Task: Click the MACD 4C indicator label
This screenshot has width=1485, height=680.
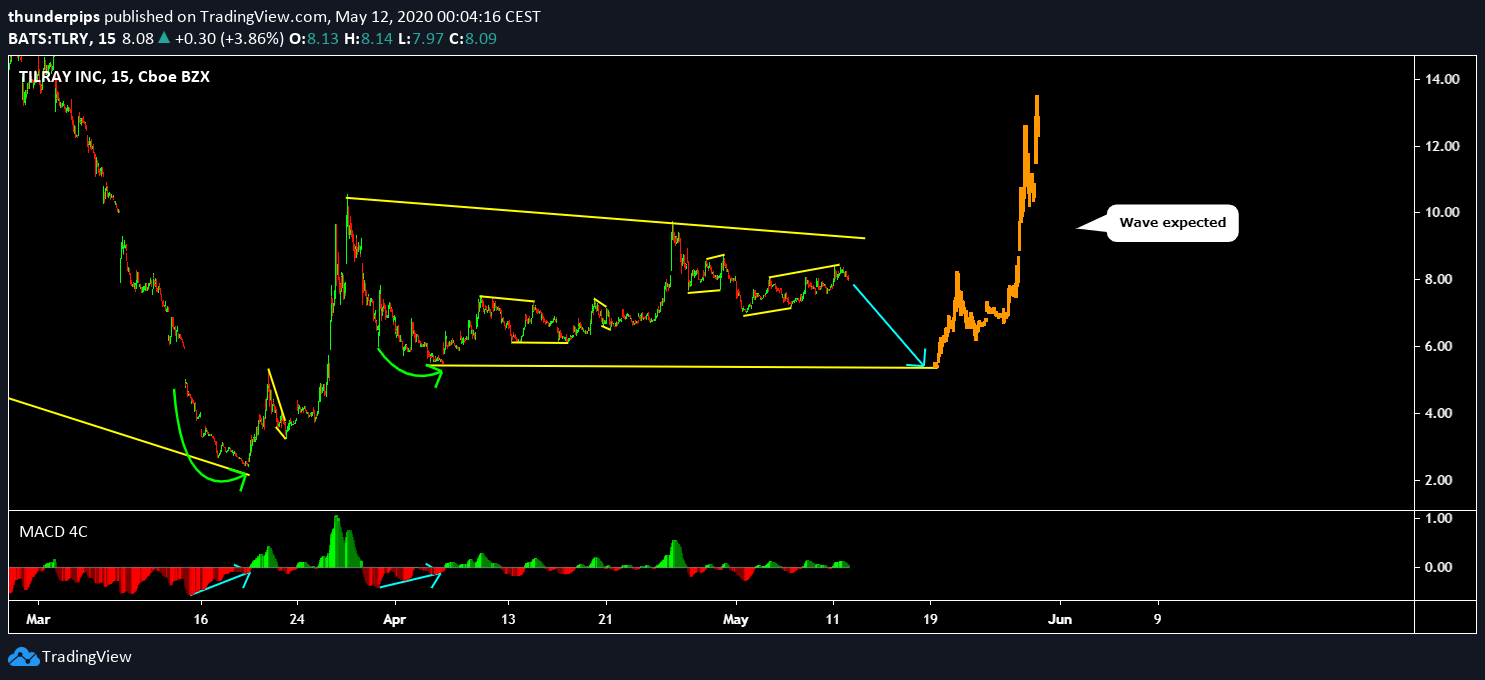Action: point(53,532)
